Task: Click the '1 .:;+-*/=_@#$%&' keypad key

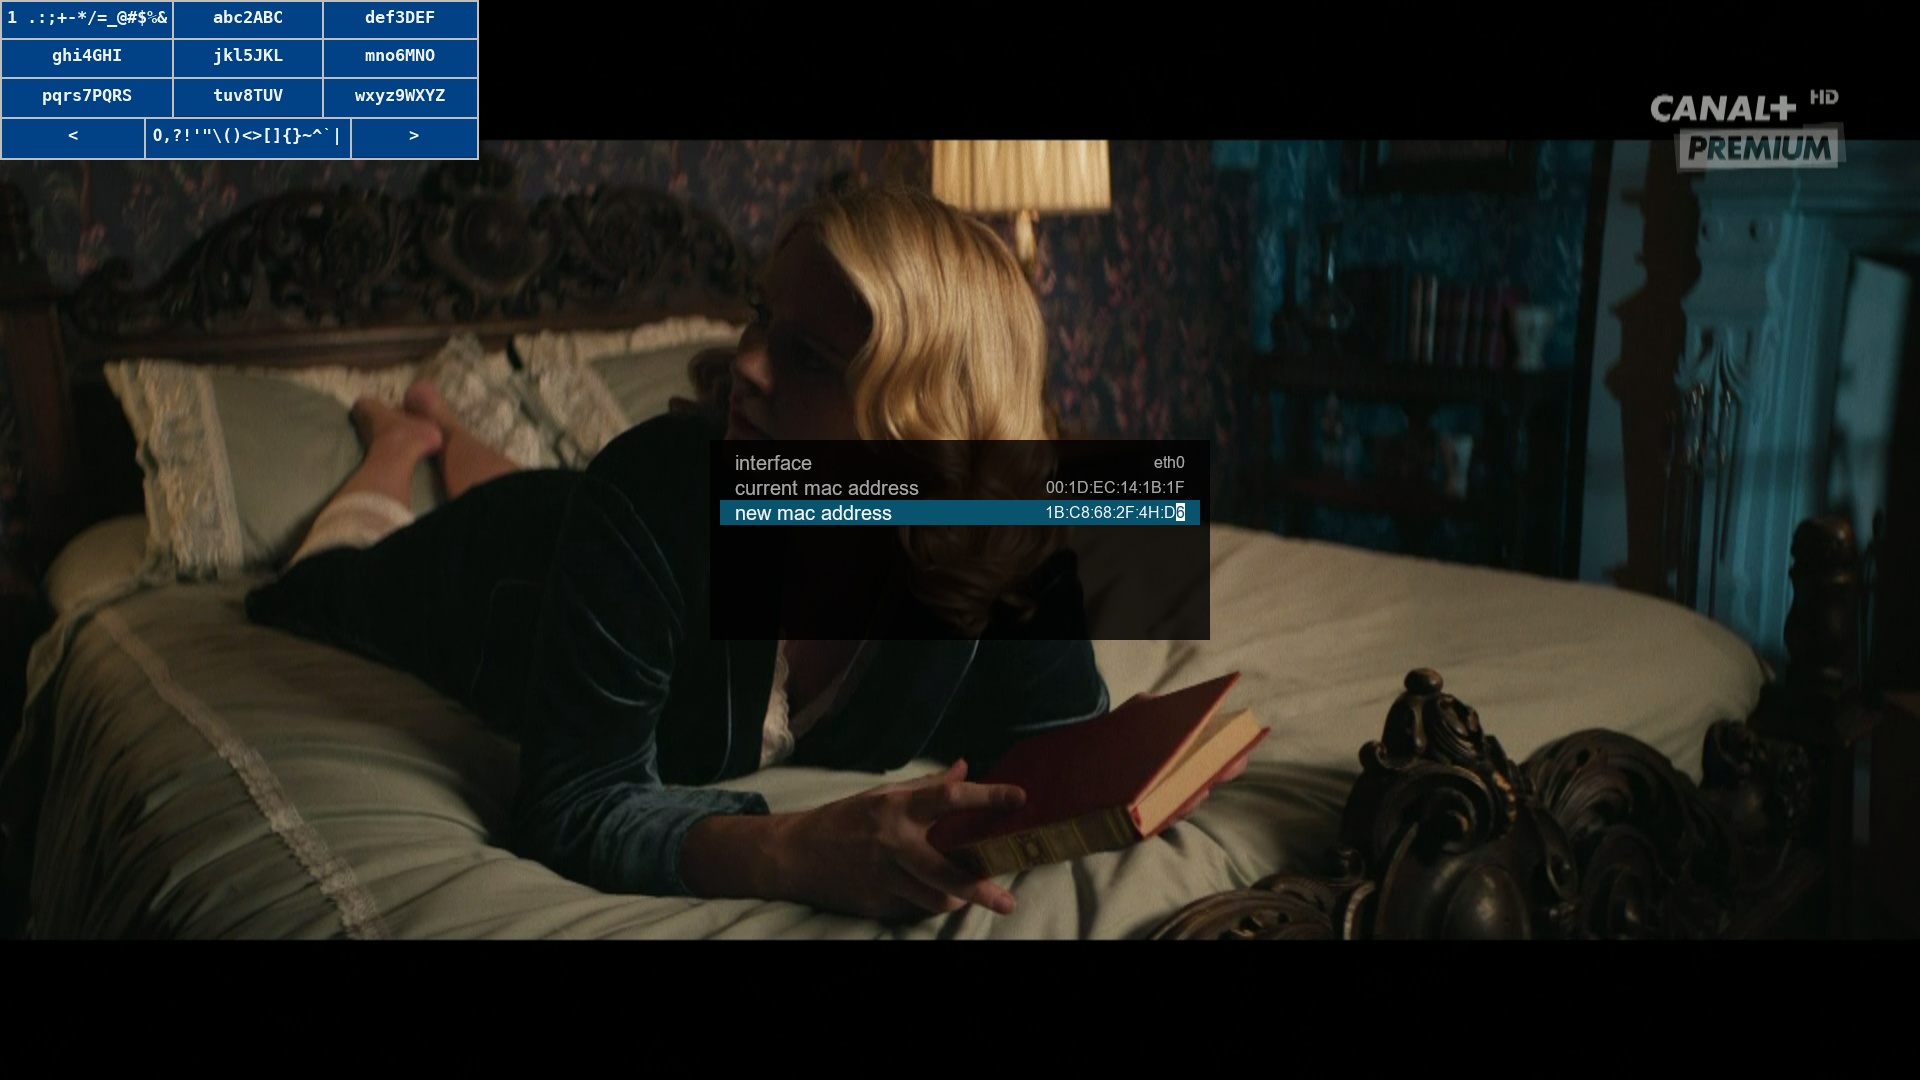Action: tap(87, 19)
